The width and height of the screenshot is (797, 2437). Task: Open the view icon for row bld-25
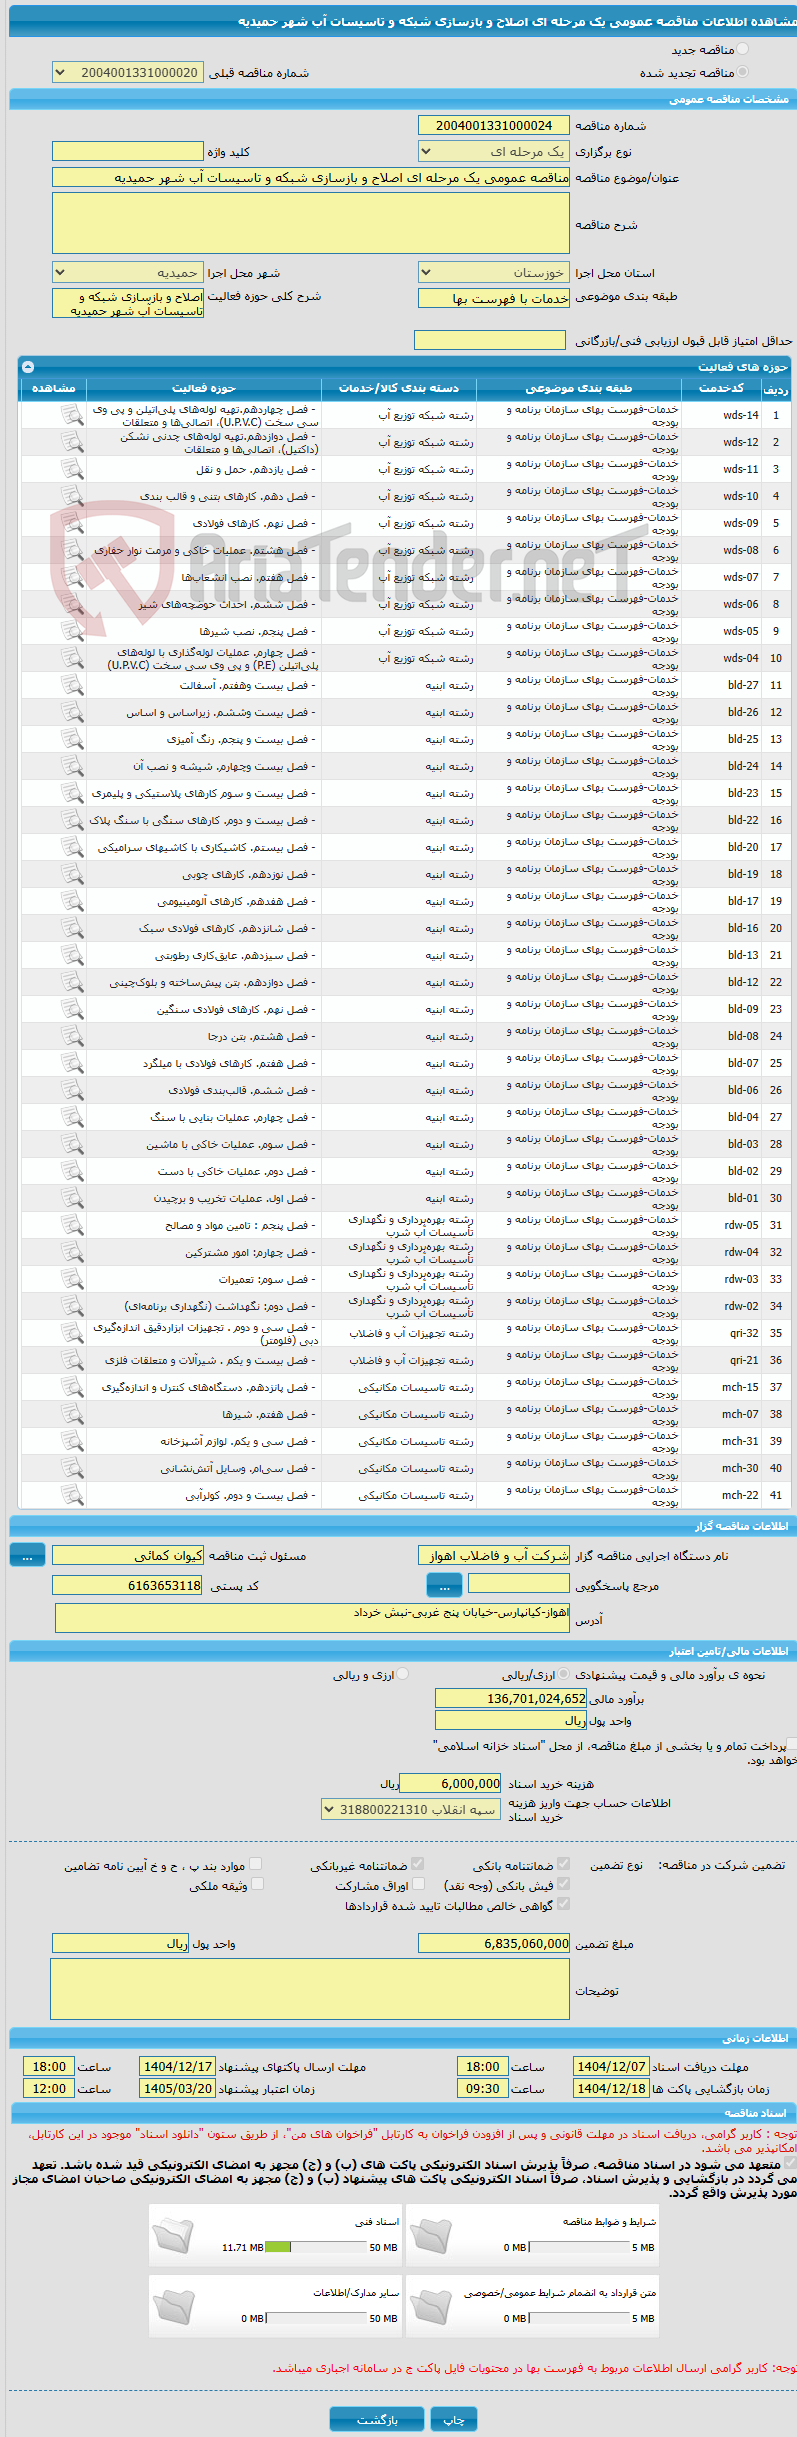(x=72, y=739)
